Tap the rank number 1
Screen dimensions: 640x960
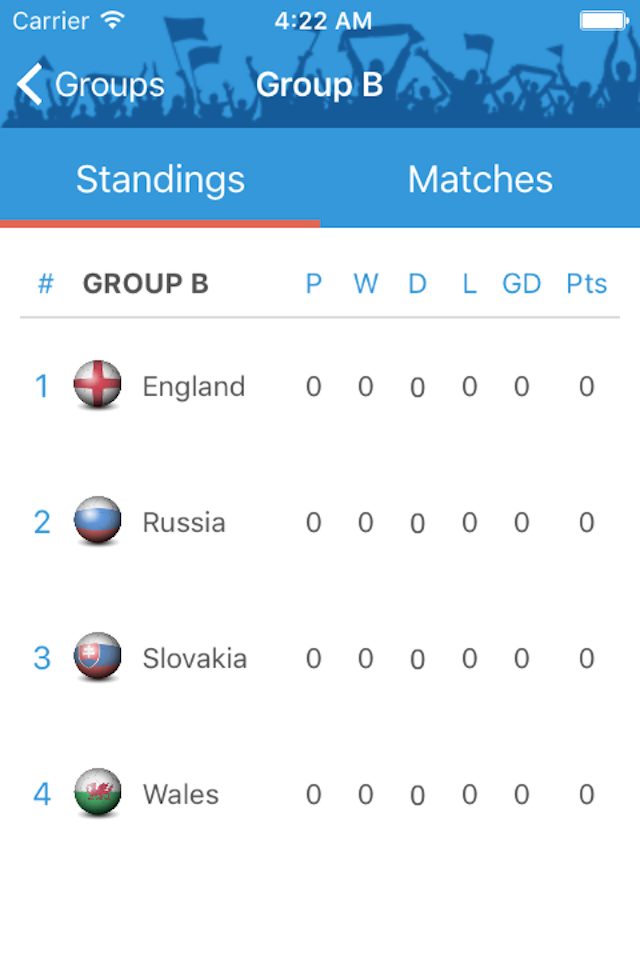[x=42, y=386]
